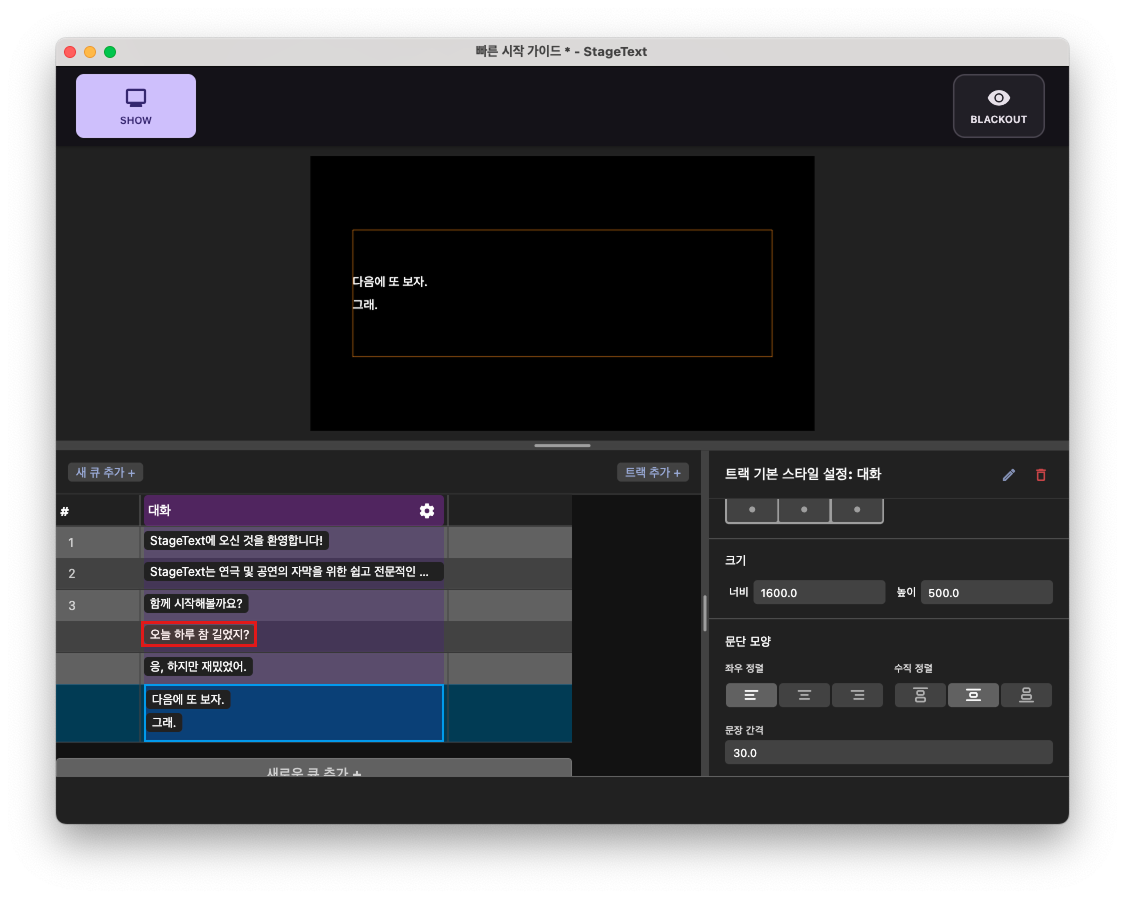Click the red trash icon to delete track style
Viewport: 1125px width, 898px height.
(1040, 475)
